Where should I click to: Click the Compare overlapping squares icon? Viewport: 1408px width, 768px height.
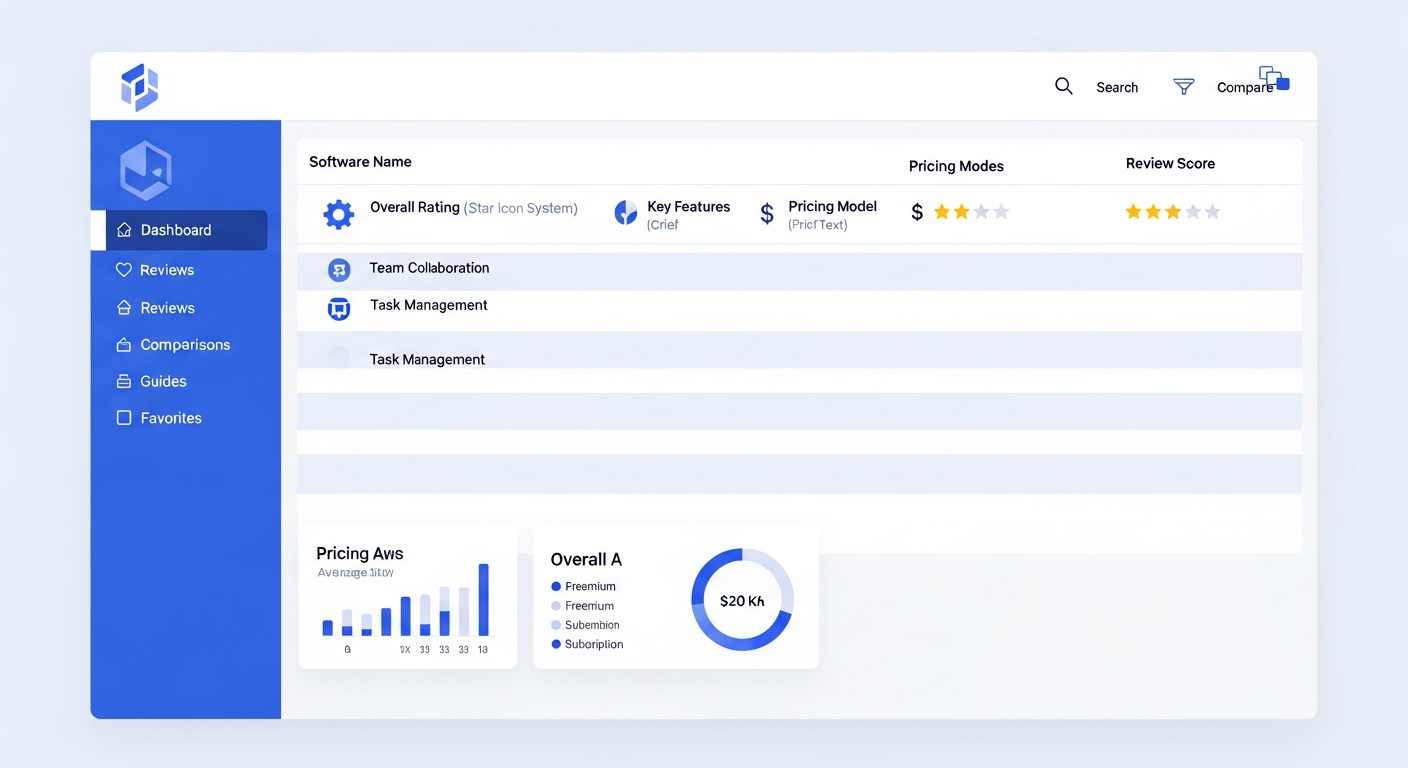click(1274, 78)
